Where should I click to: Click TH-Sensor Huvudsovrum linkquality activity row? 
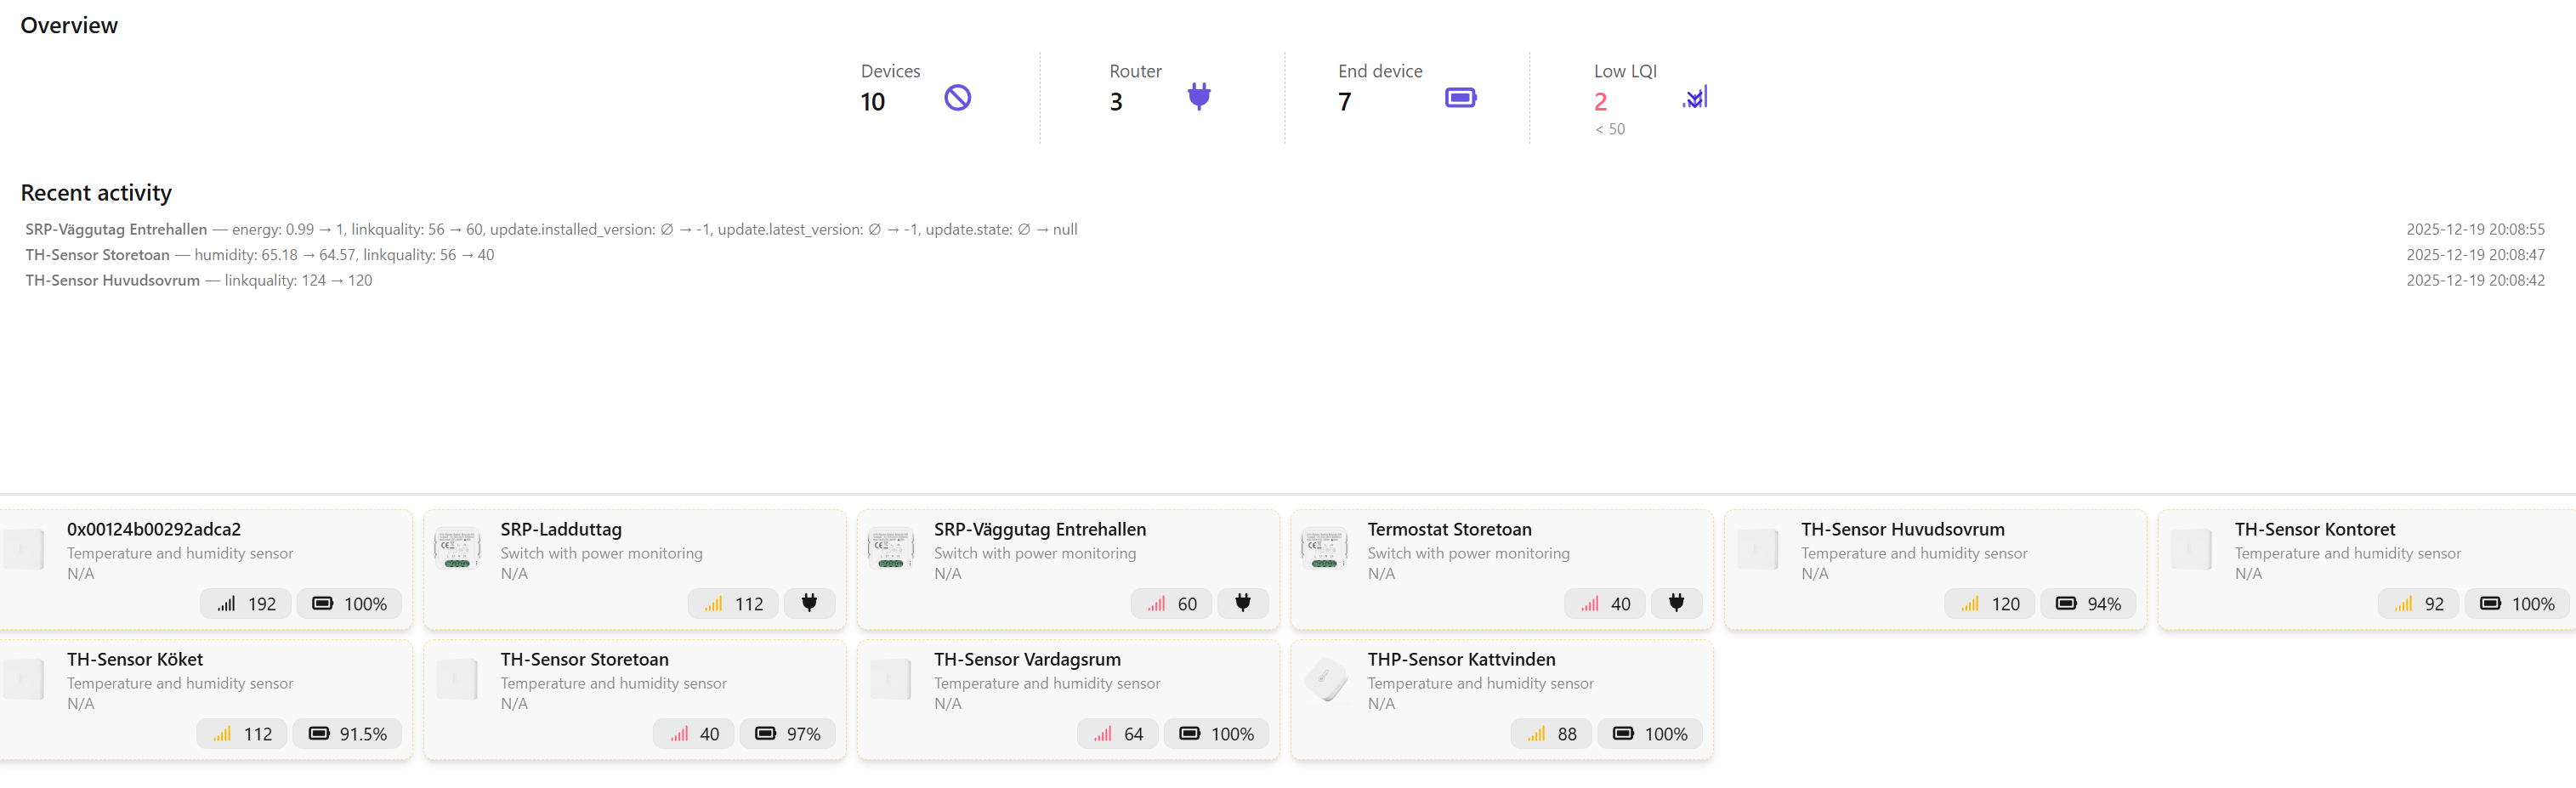click(199, 280)
